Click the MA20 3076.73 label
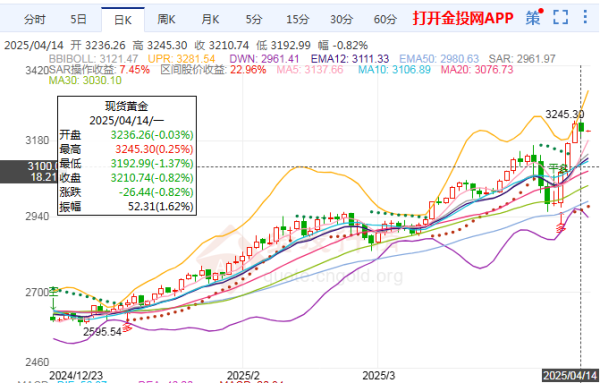600x383 pixels. tap(477, 70)
